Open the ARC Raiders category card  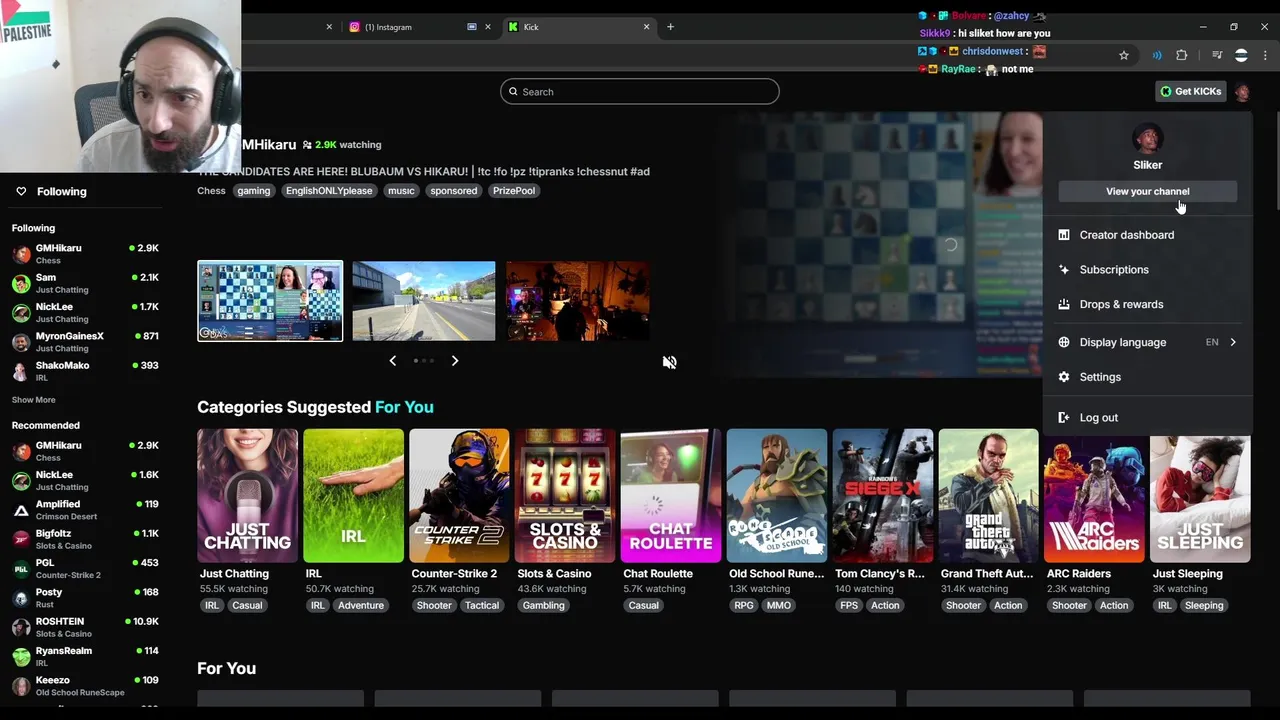(x=1095, y=496)
